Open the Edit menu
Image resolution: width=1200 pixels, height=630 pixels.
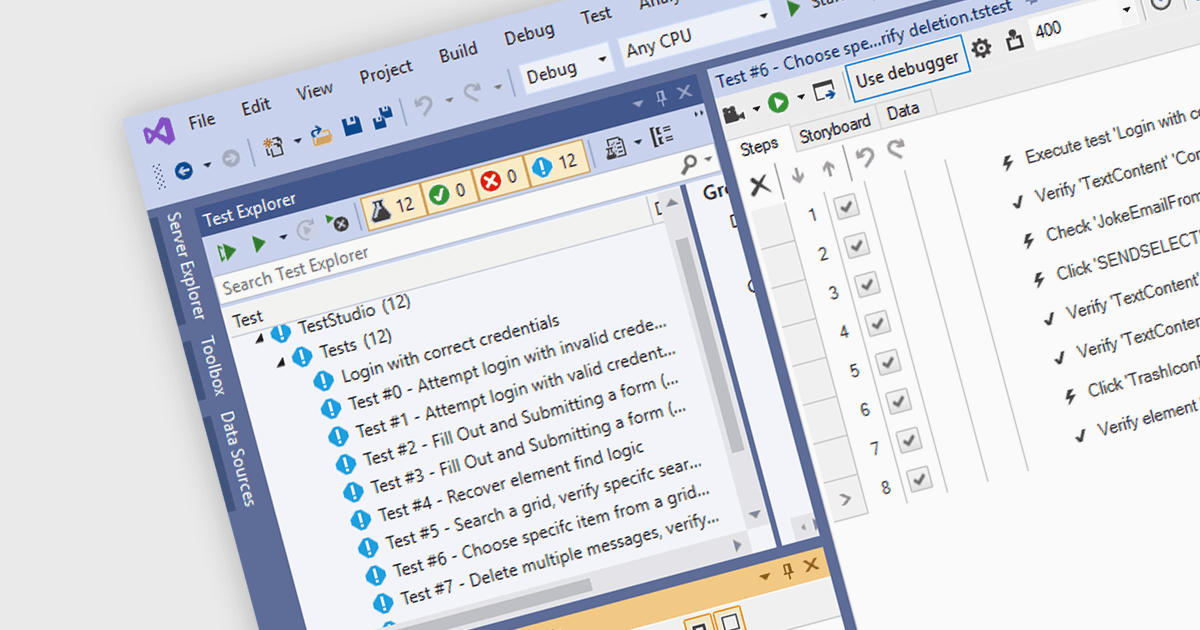(256, 105)
